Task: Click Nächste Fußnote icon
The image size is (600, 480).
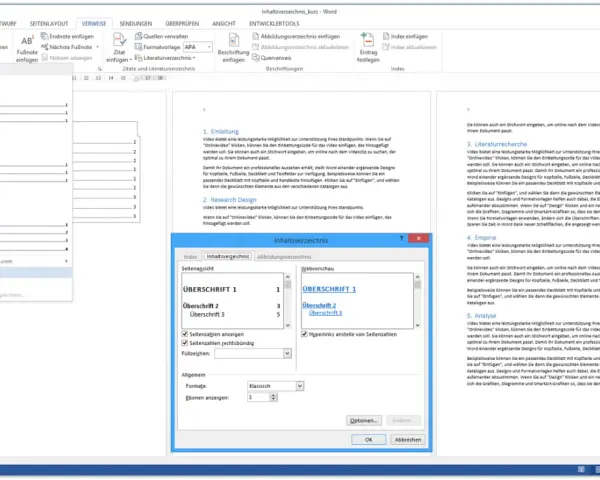Action: pyautogui.click(x=44, y=47)
